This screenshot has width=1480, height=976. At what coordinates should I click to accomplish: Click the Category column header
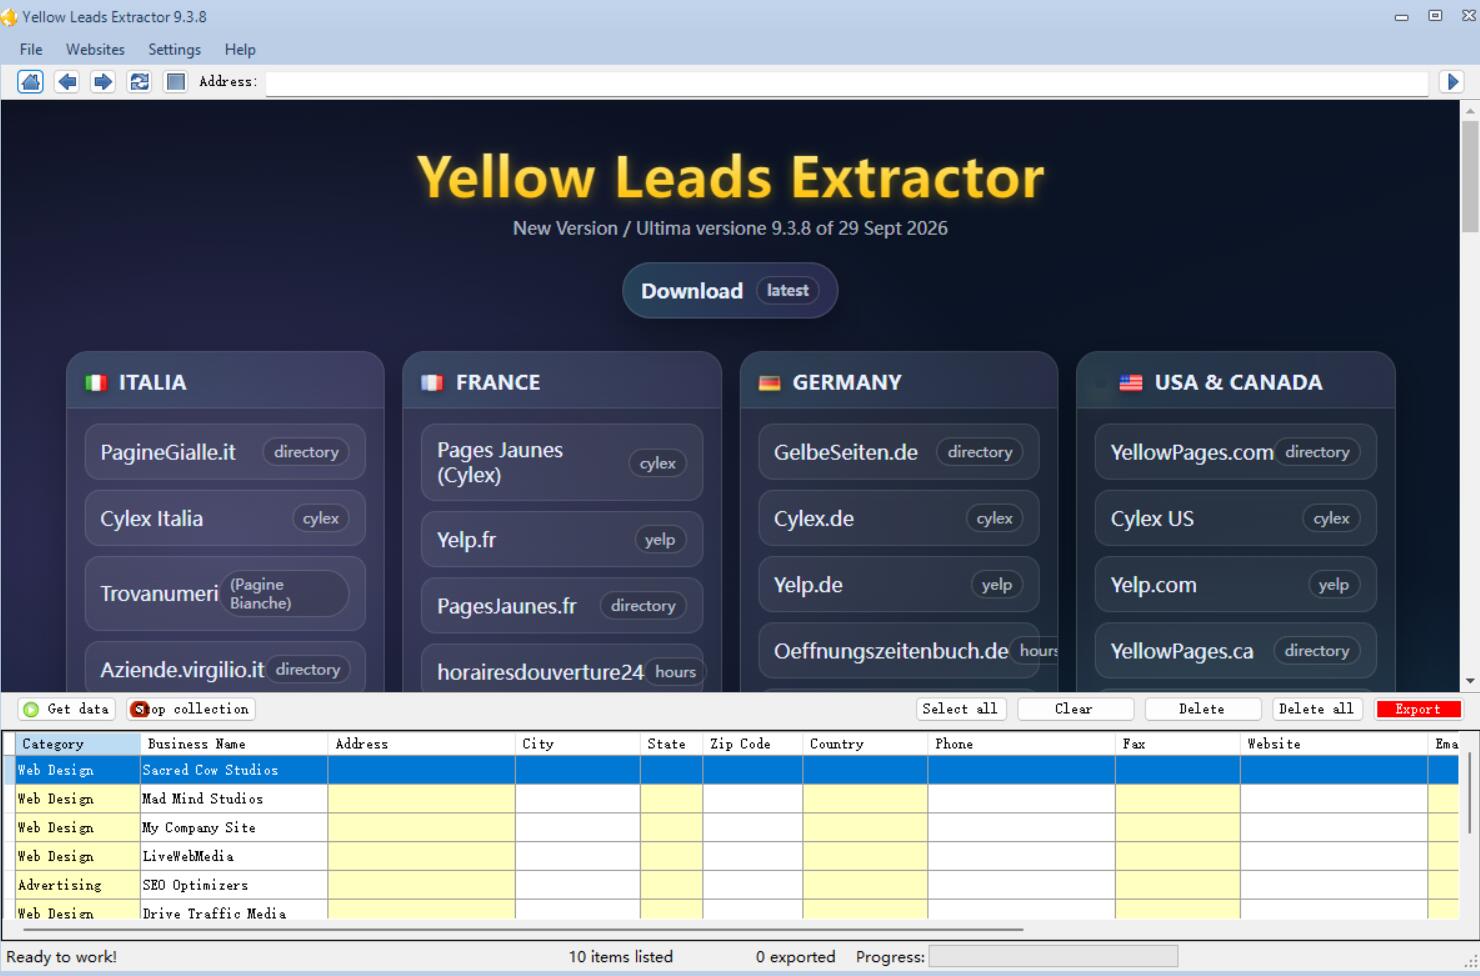point(78,744)
